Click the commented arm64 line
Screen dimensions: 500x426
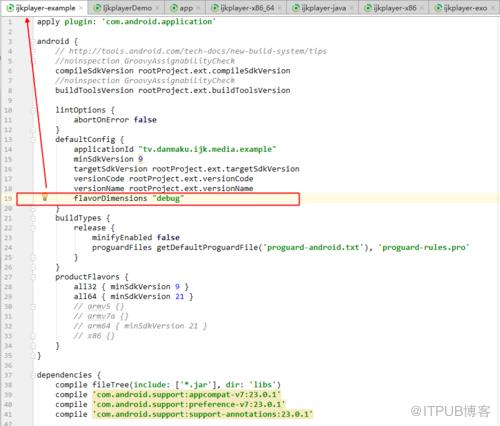140,326
